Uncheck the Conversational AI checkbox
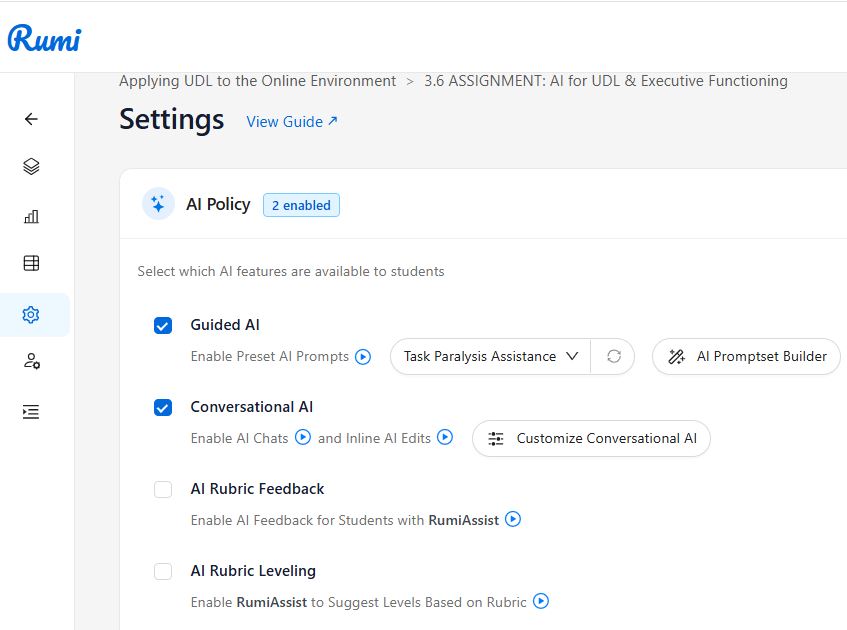This screenshot has width=847, height=630. (163, 407)
